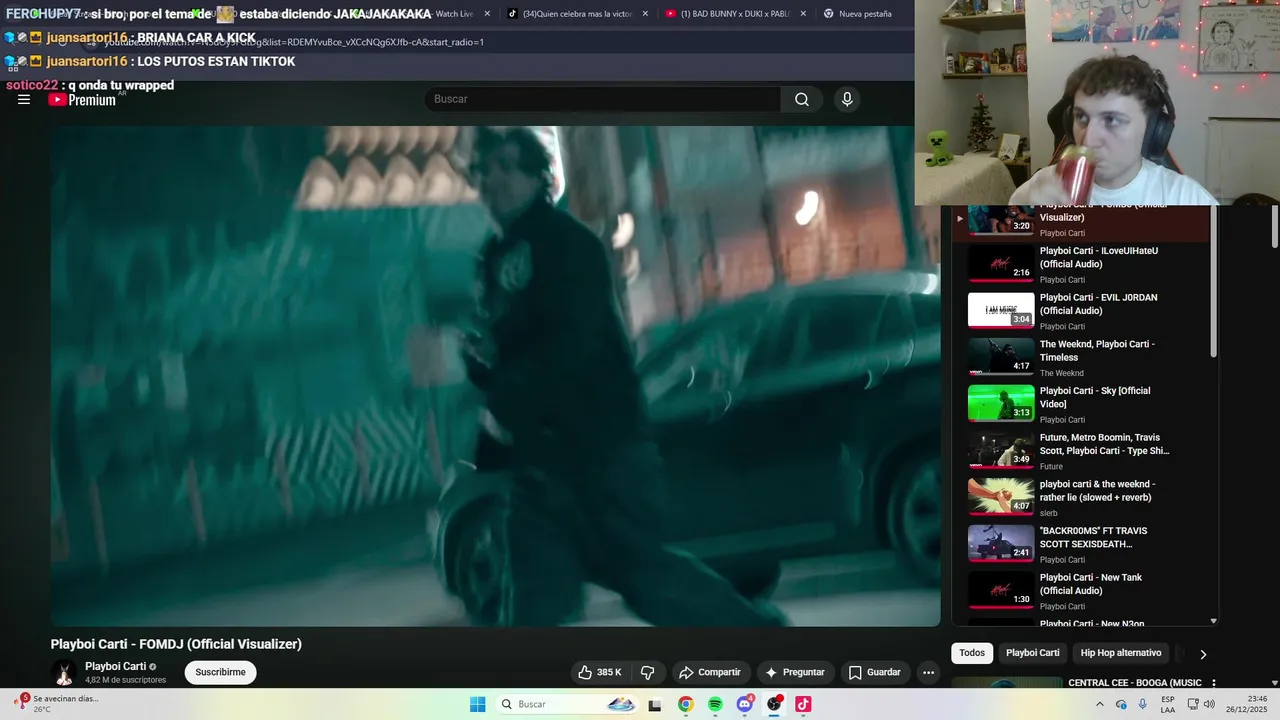This screenshot has width=1280, height=720.
Task: Open OBS Studio from taskbar
Action: pyautogui.click(x=774, y=704)
